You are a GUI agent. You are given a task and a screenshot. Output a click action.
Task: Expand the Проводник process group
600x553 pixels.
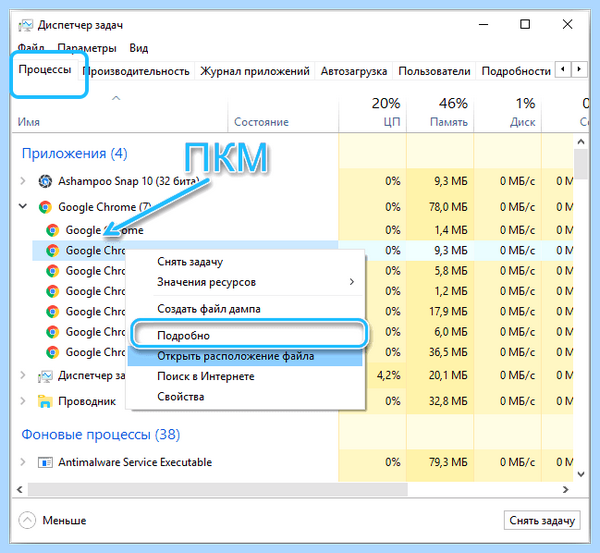tap(23, 401)
